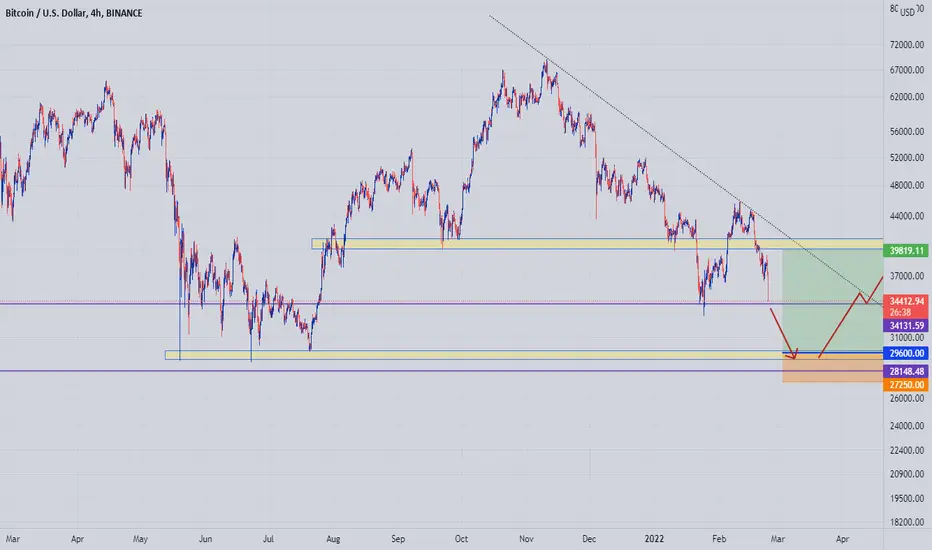Click the red 34412.94 current price label
This screenshot has width=932, height=550.
pyautogui.click(x=906, y=301)
